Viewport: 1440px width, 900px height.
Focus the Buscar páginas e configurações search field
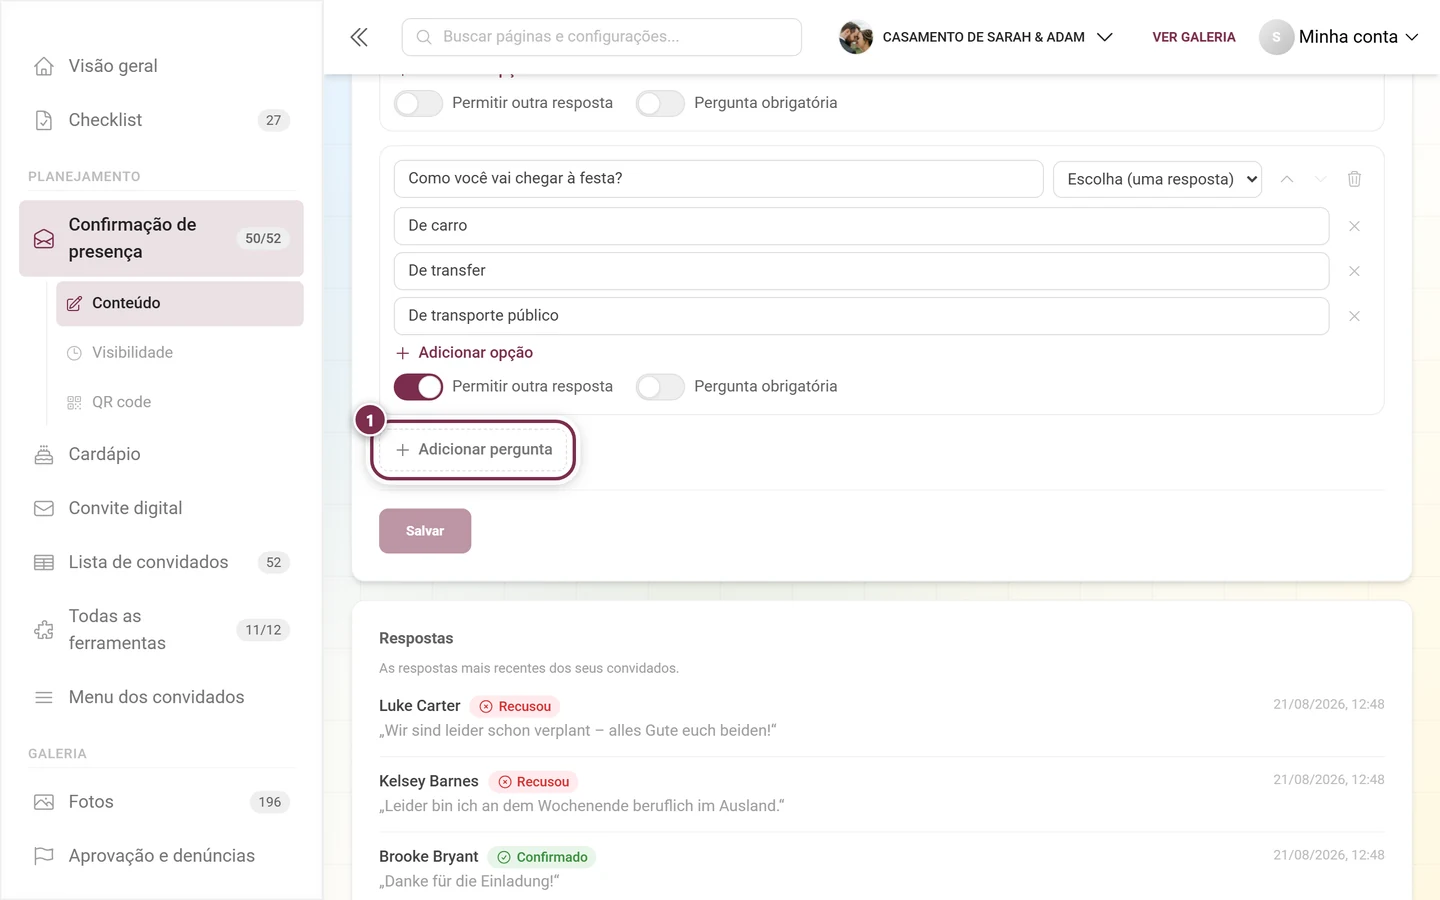tap(602, 37)
